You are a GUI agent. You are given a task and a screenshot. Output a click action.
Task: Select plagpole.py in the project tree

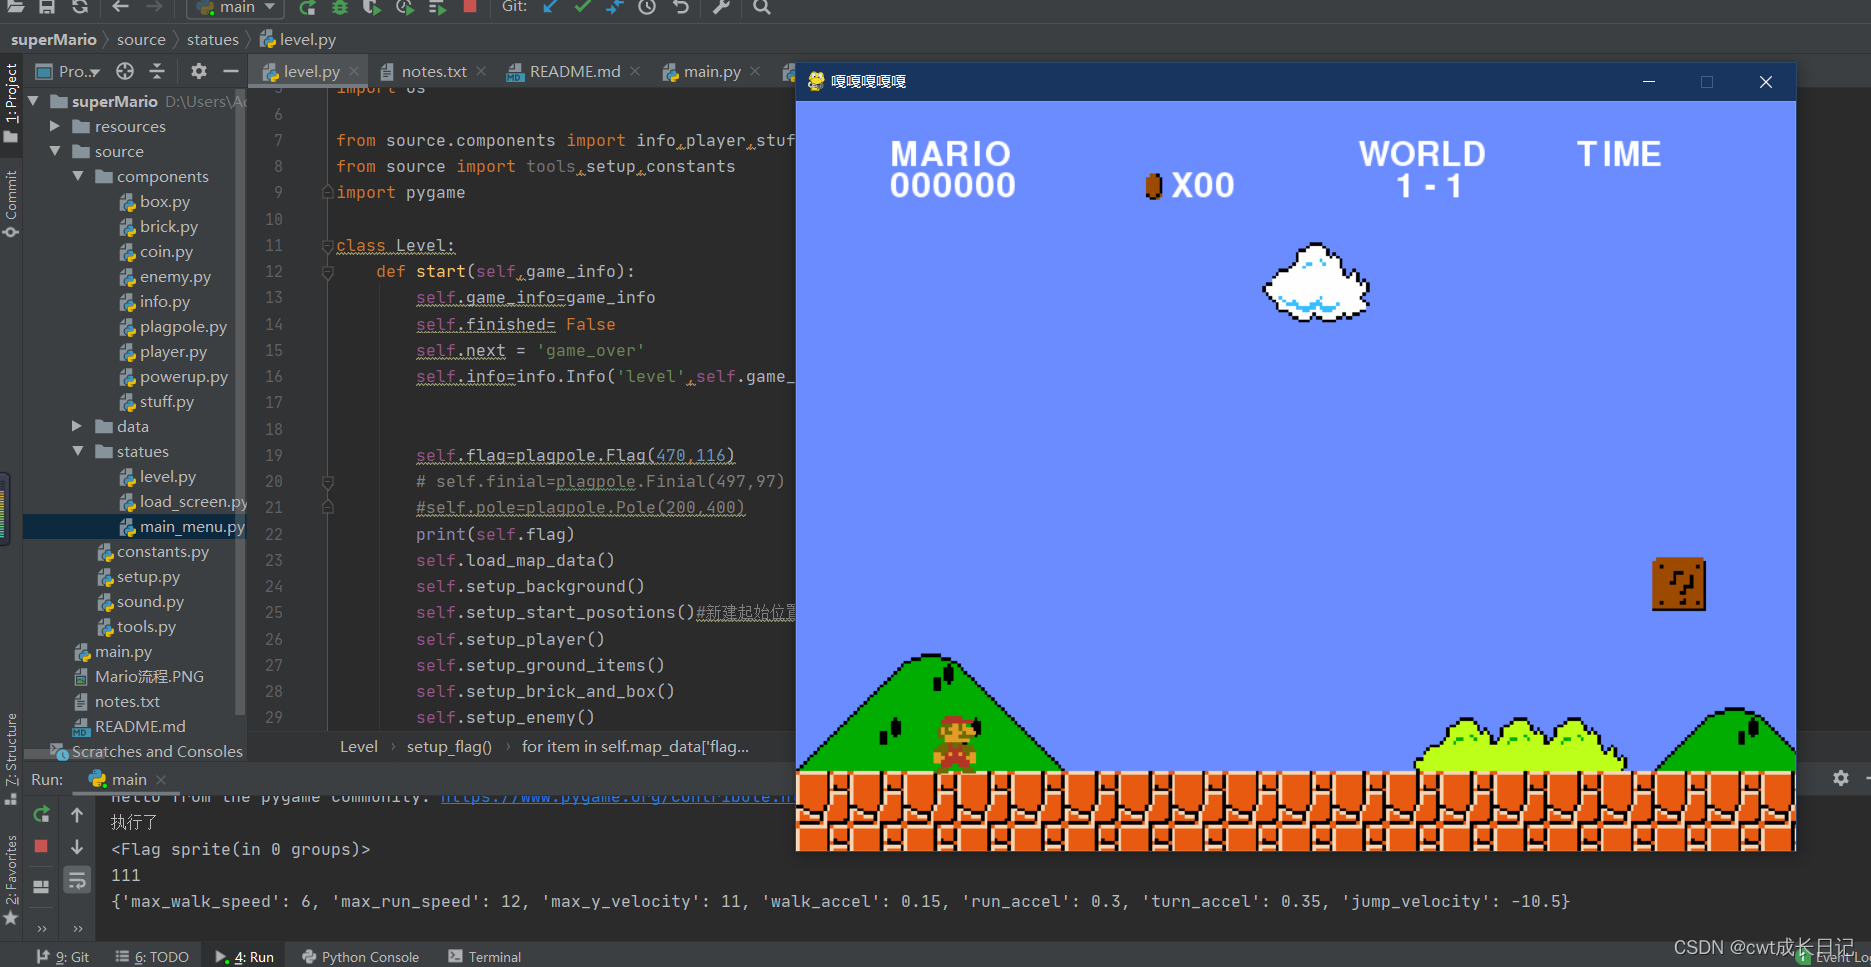[183, 327]
